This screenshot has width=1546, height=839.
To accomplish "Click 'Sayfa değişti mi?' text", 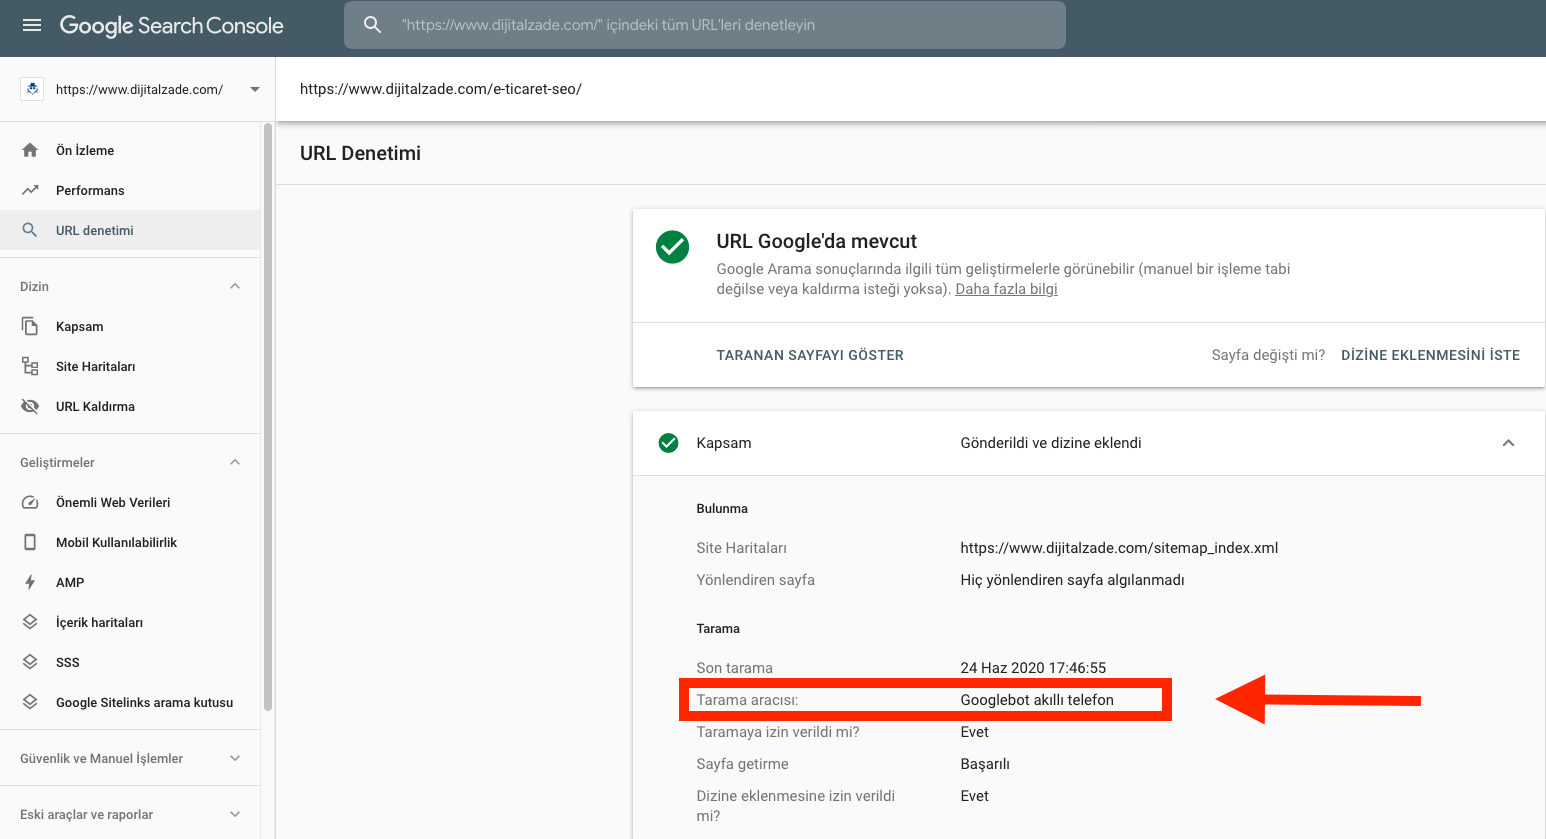I will [x=1268, y=355].
